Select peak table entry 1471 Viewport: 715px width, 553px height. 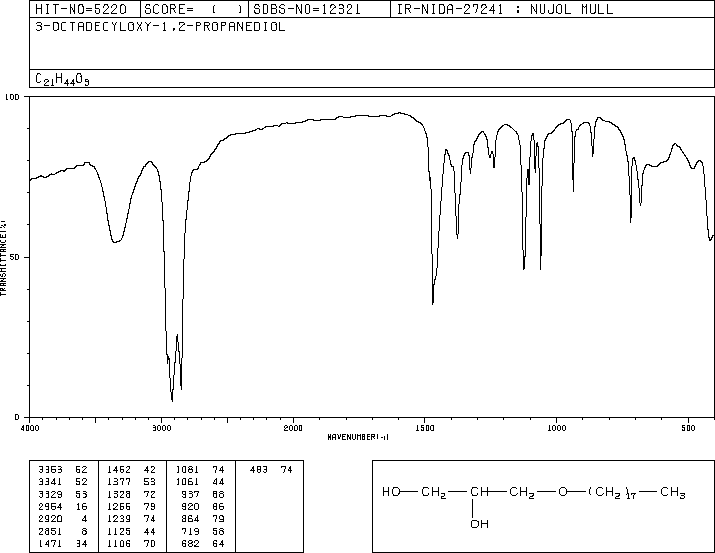62,544
